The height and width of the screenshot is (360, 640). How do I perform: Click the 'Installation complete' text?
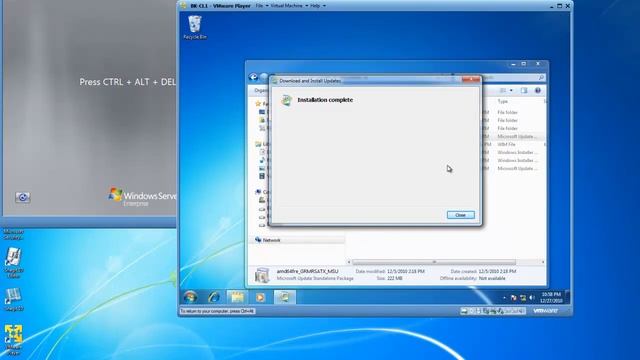(325, 100)
